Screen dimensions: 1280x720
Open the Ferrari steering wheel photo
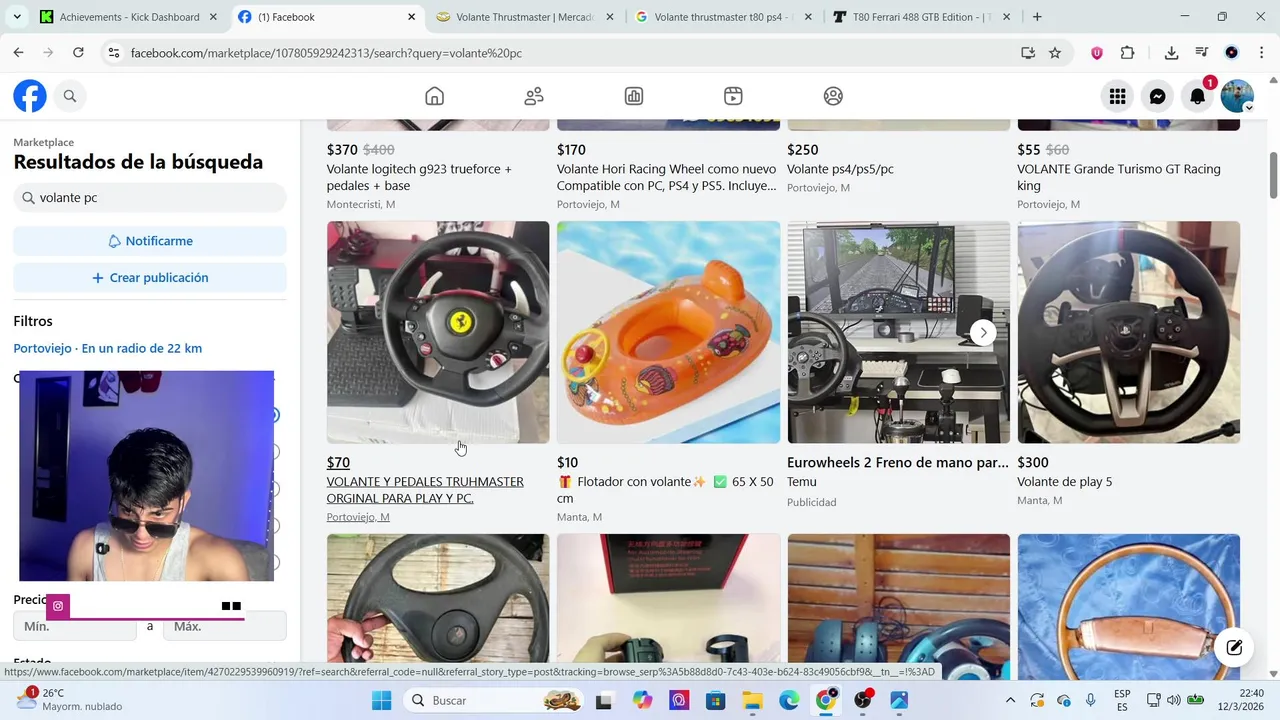point(438,332)
